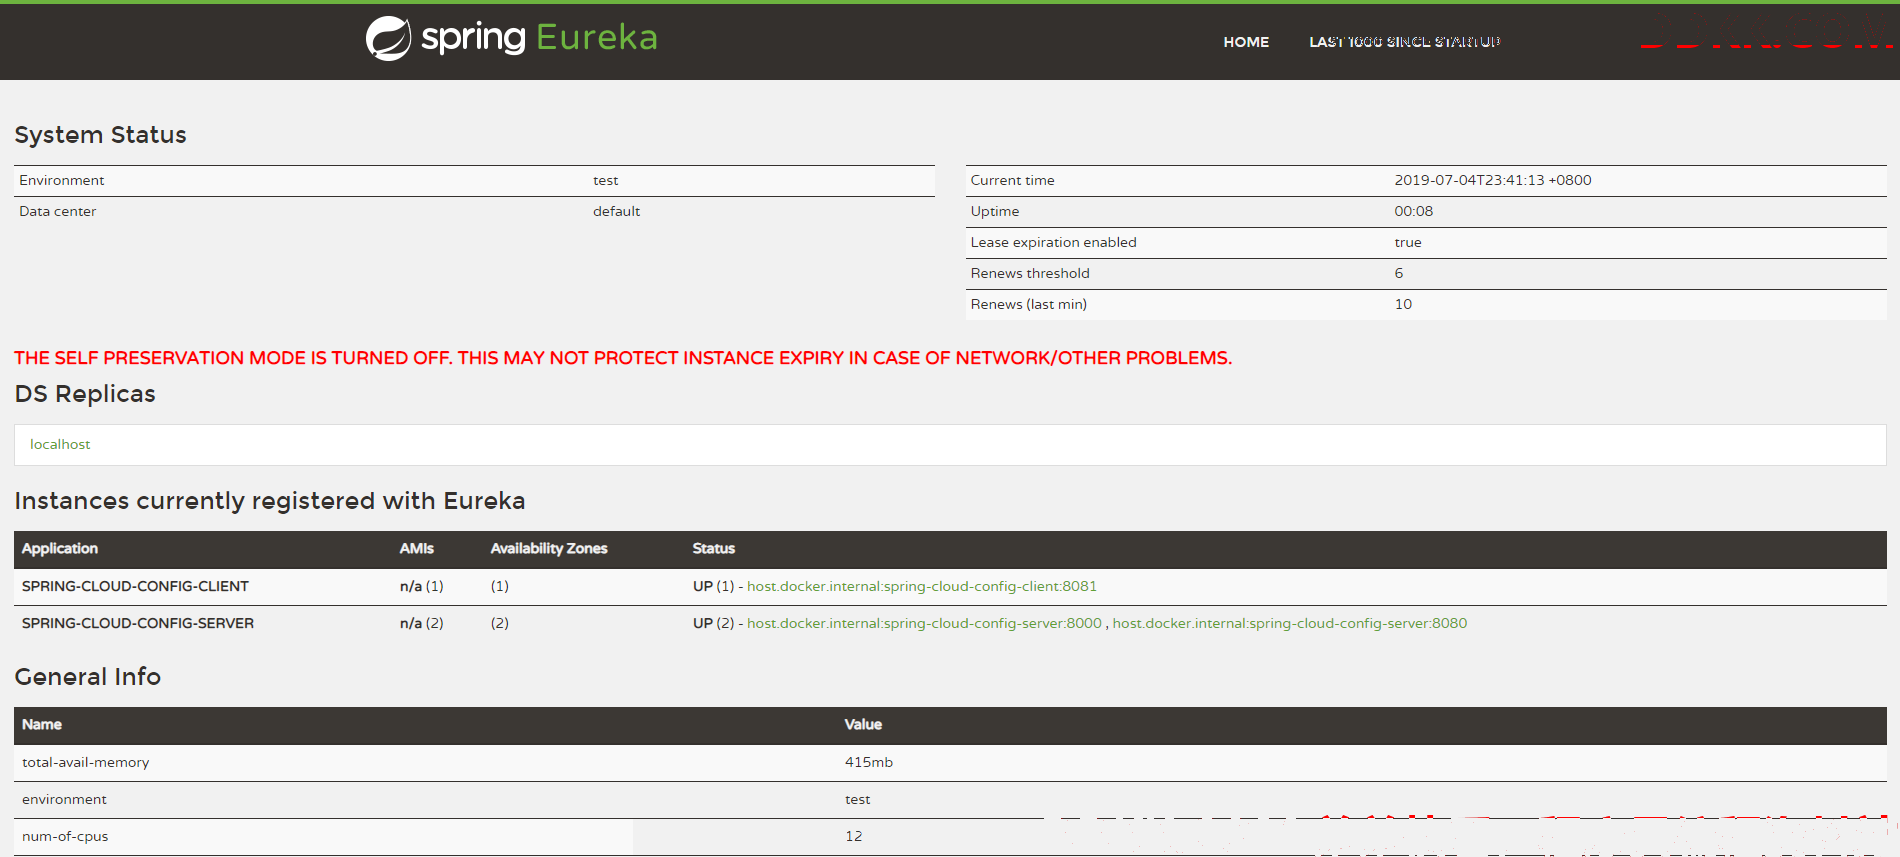Screen dimensions: 1900x857
Task: Click the Uptime value 00:08
Action: pyautogui.click(x=1414, y=211)
